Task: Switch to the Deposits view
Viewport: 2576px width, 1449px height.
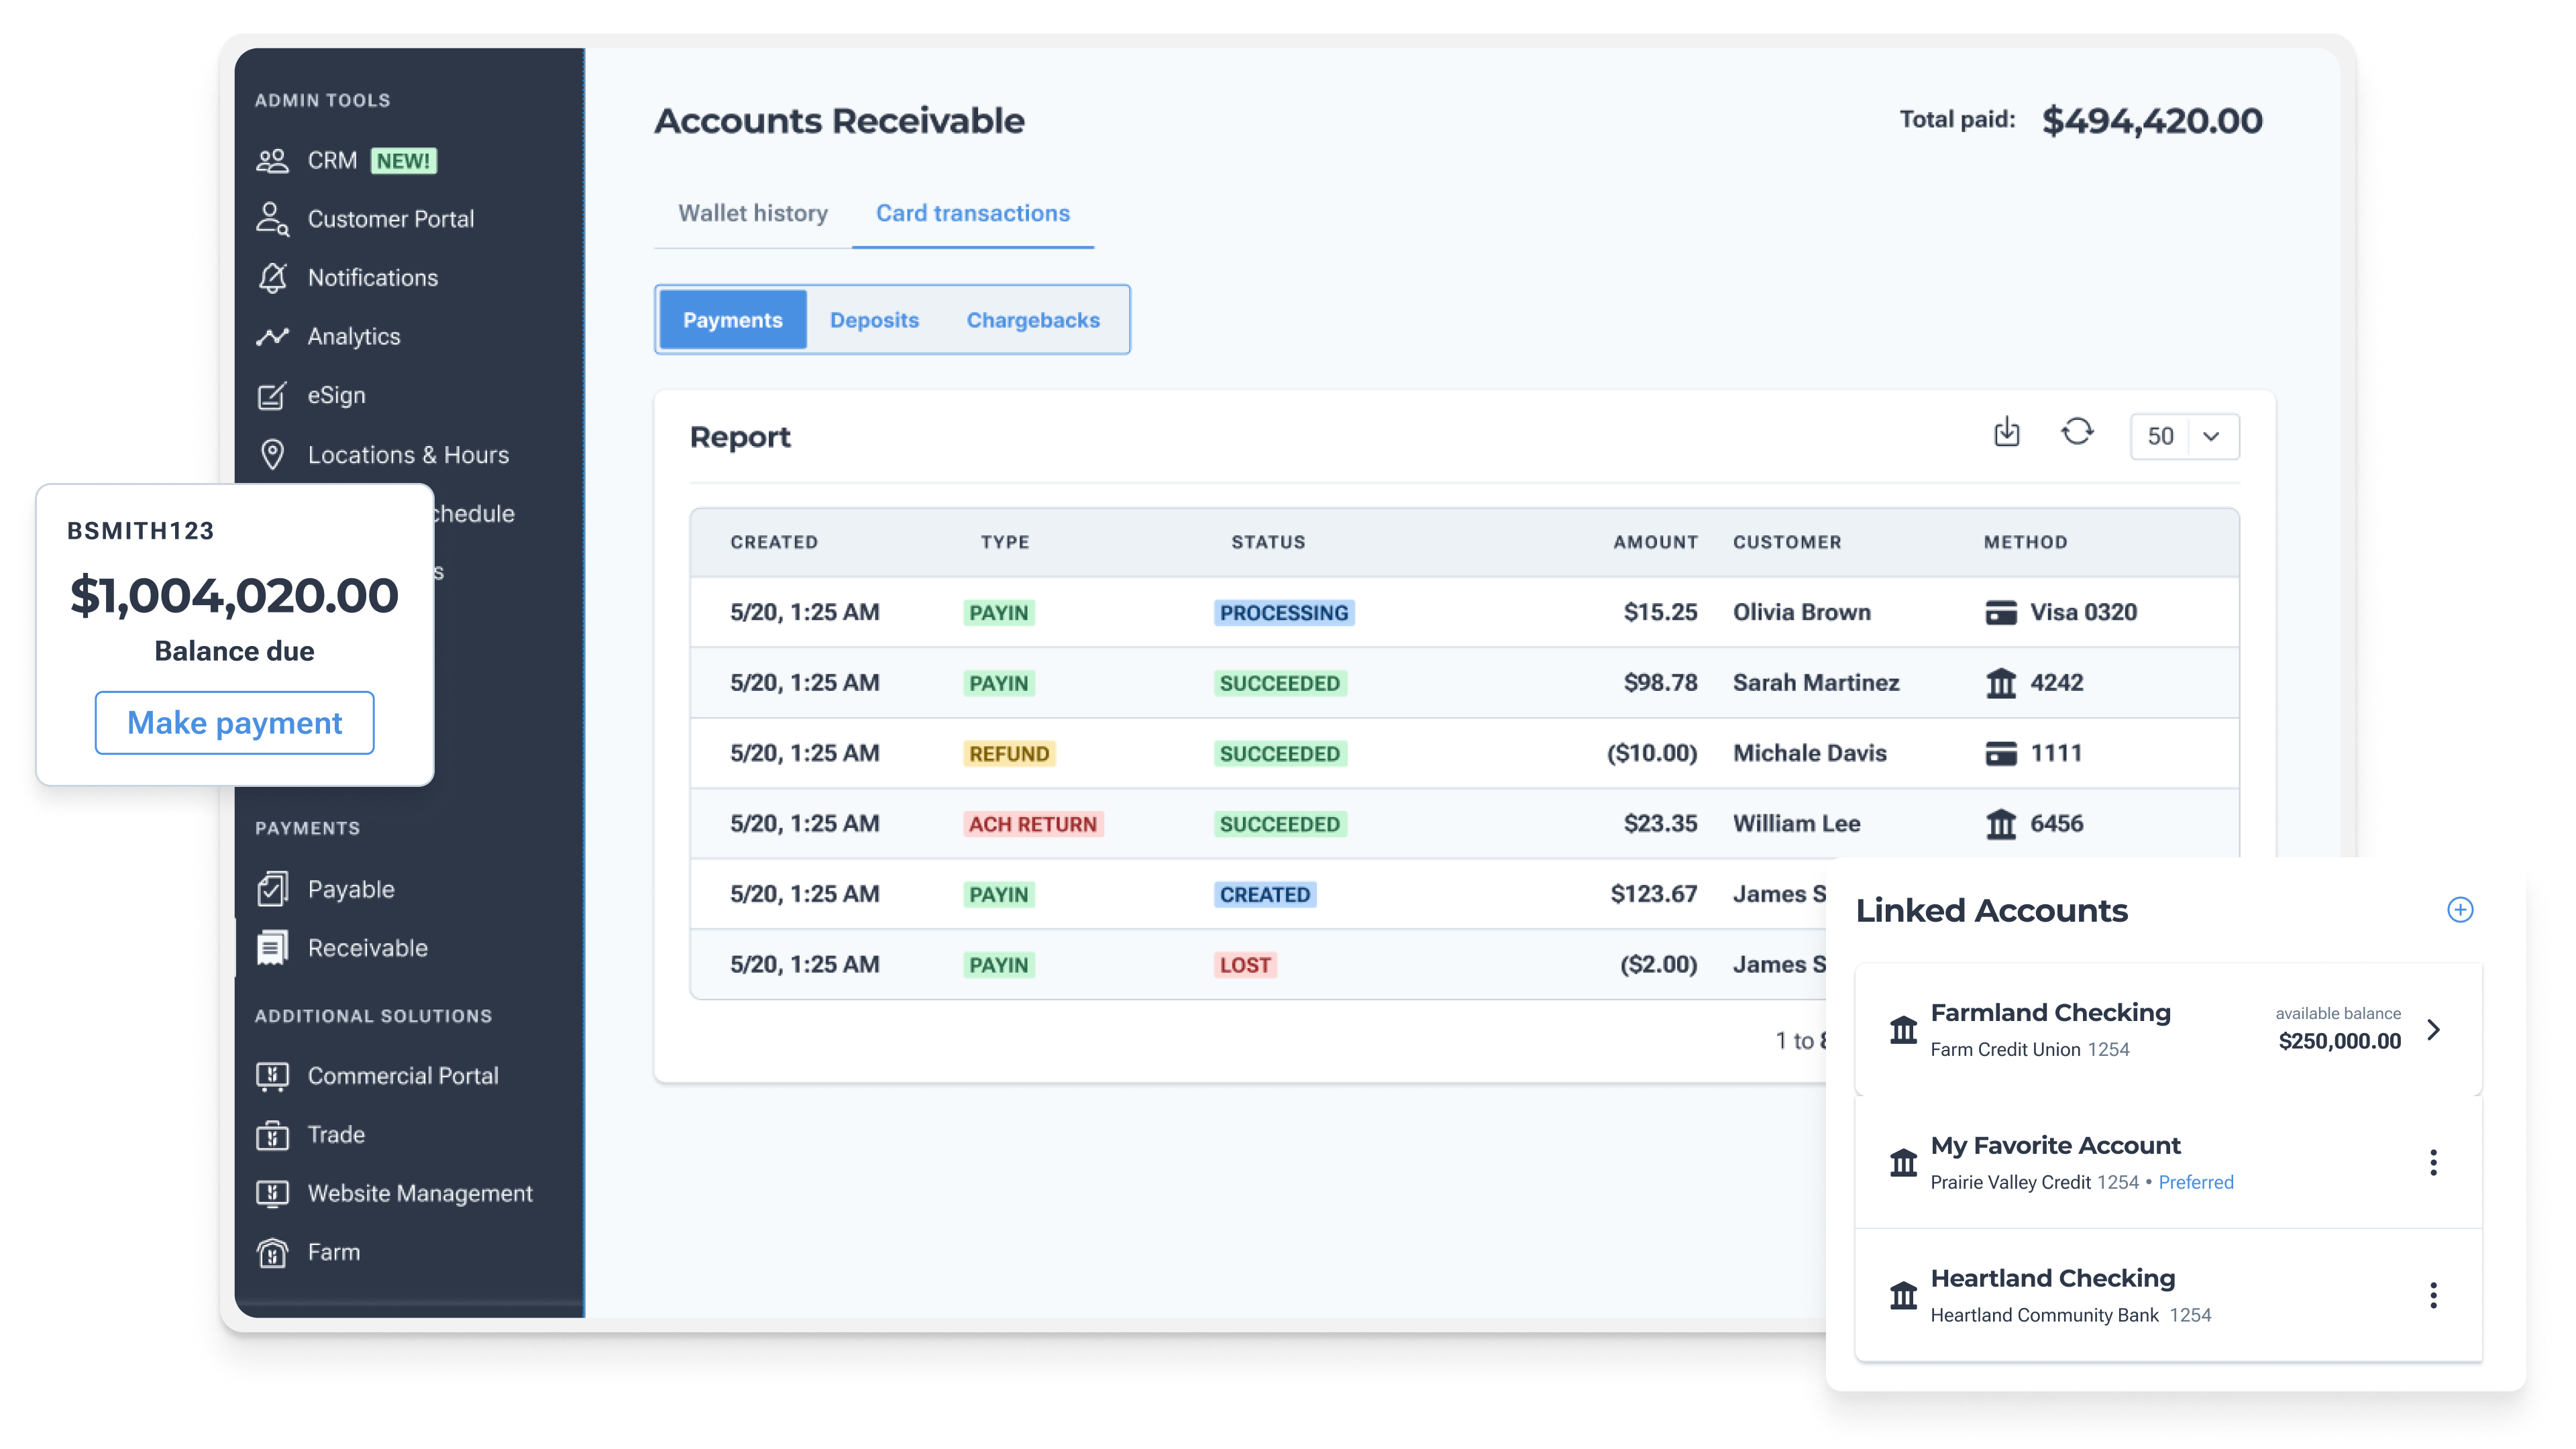Action: 874,320
